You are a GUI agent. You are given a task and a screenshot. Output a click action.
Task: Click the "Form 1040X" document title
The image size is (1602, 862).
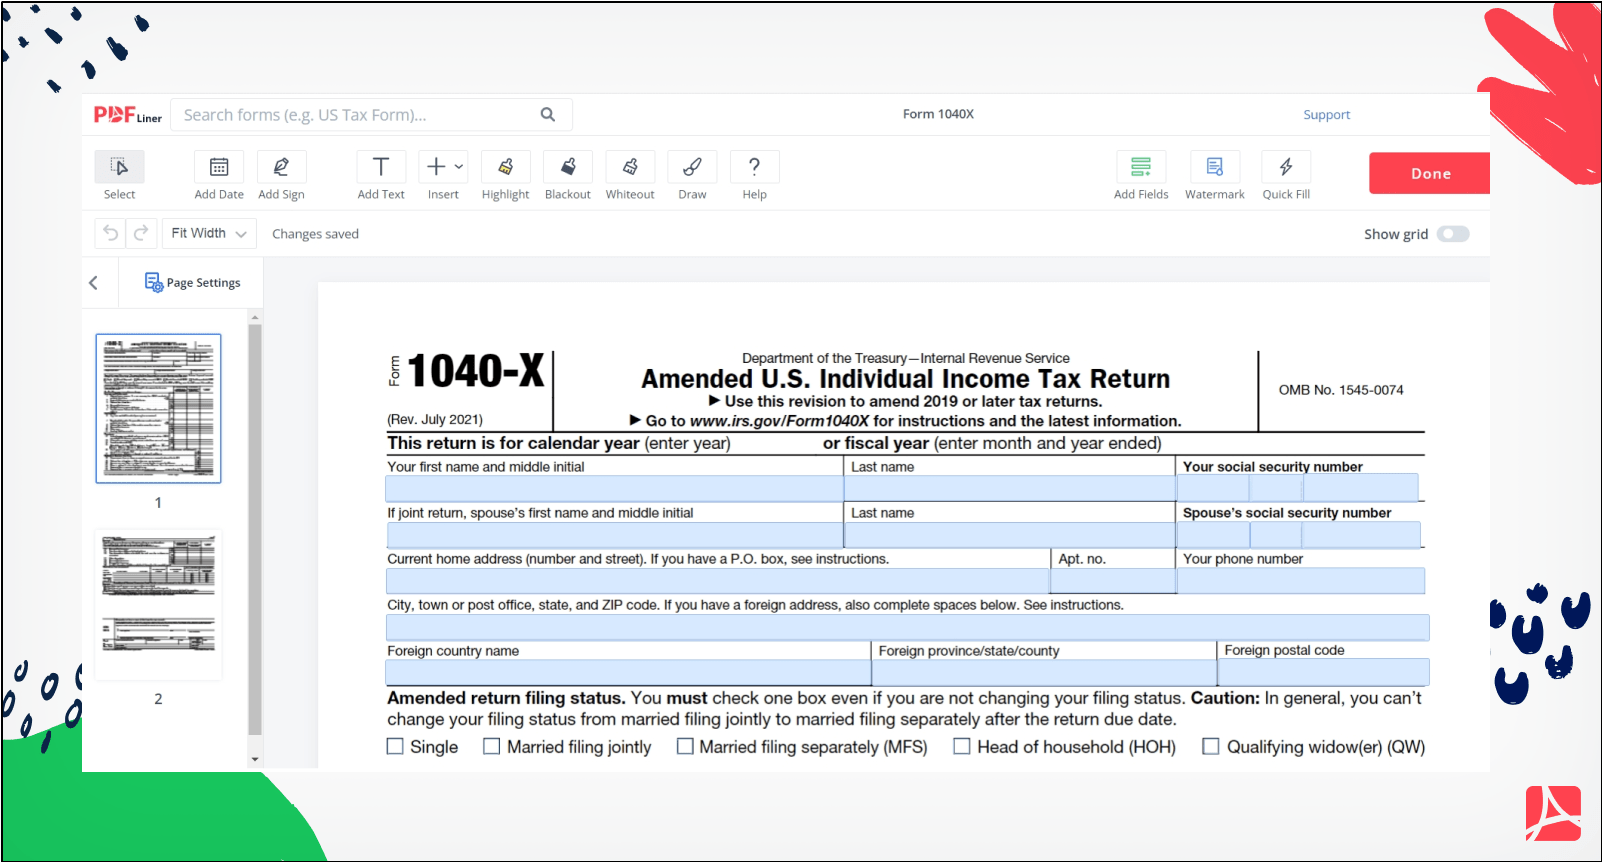coord(938,114)
